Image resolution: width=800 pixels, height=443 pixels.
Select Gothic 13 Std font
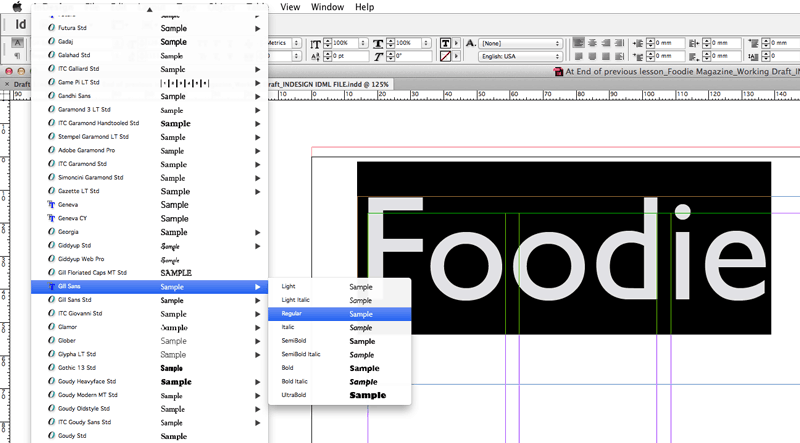(149, 368)
